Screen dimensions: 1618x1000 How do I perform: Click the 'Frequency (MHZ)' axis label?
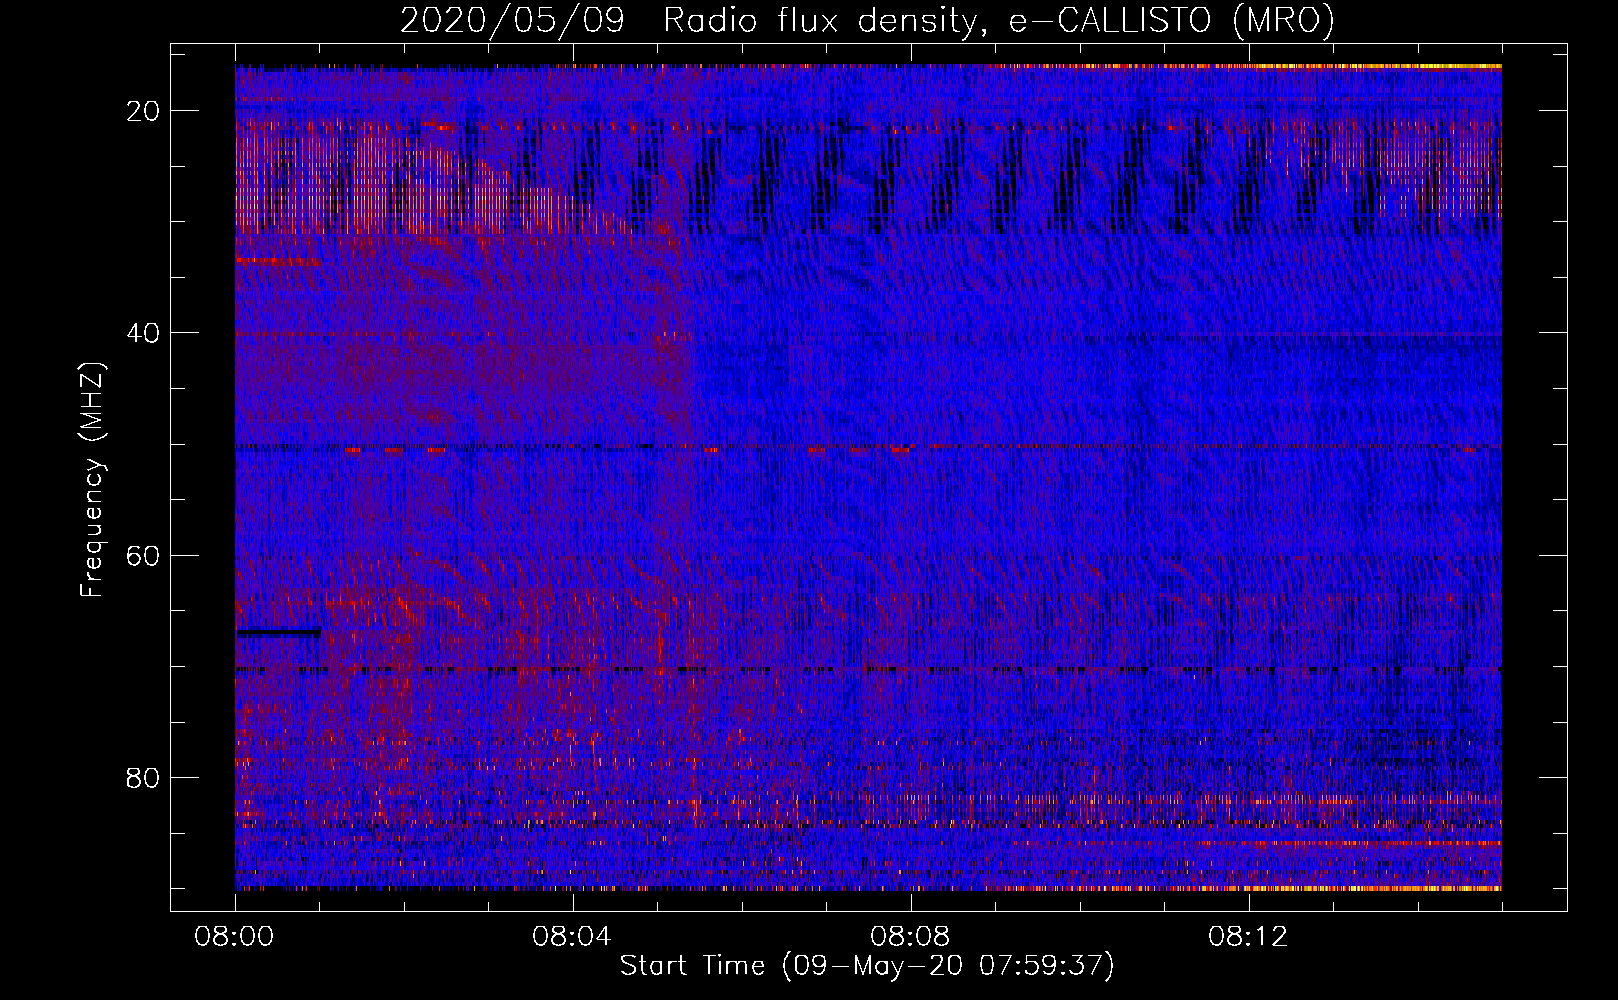92,480
